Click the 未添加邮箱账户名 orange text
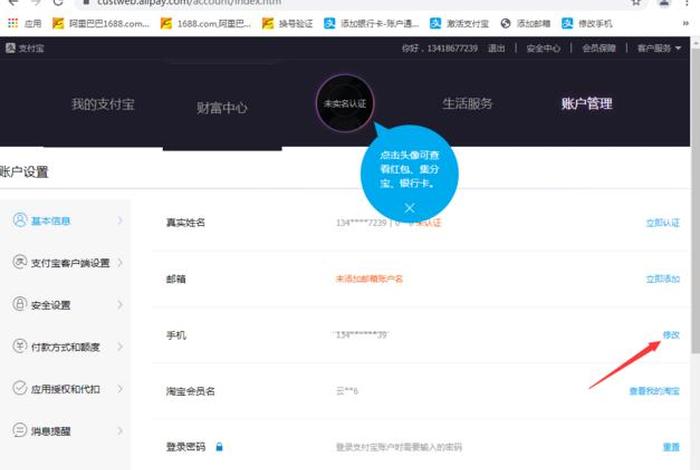The height and width of the screenshot is (470, 700). click(369, 279)
